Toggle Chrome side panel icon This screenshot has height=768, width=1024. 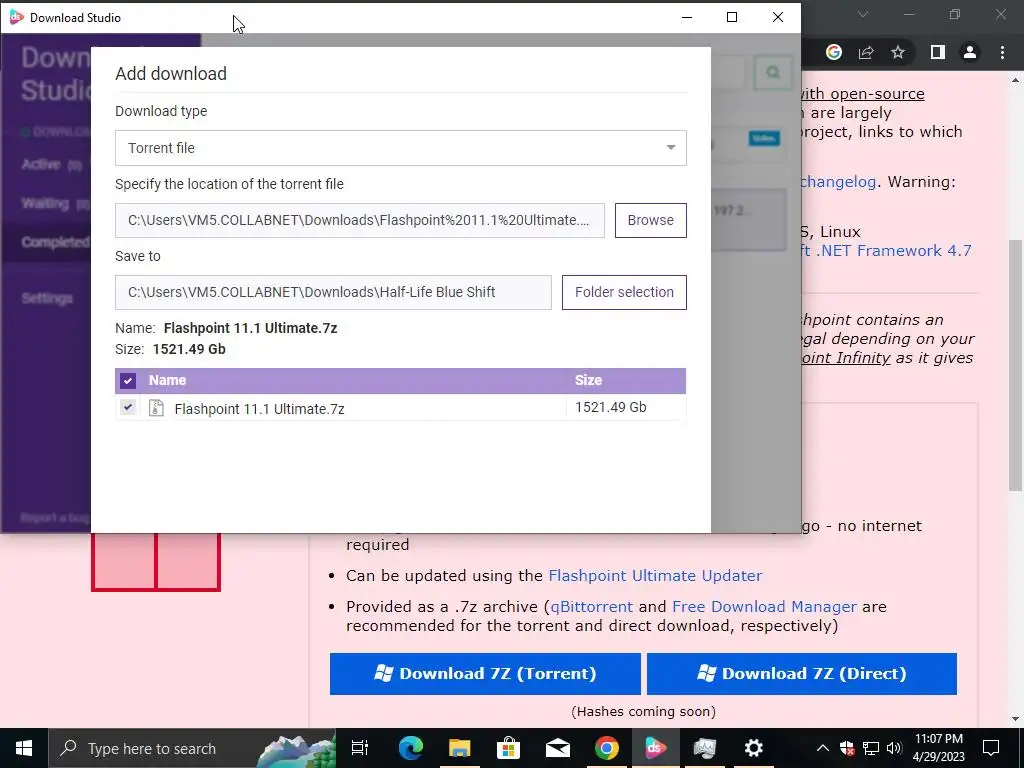(938, 52)
